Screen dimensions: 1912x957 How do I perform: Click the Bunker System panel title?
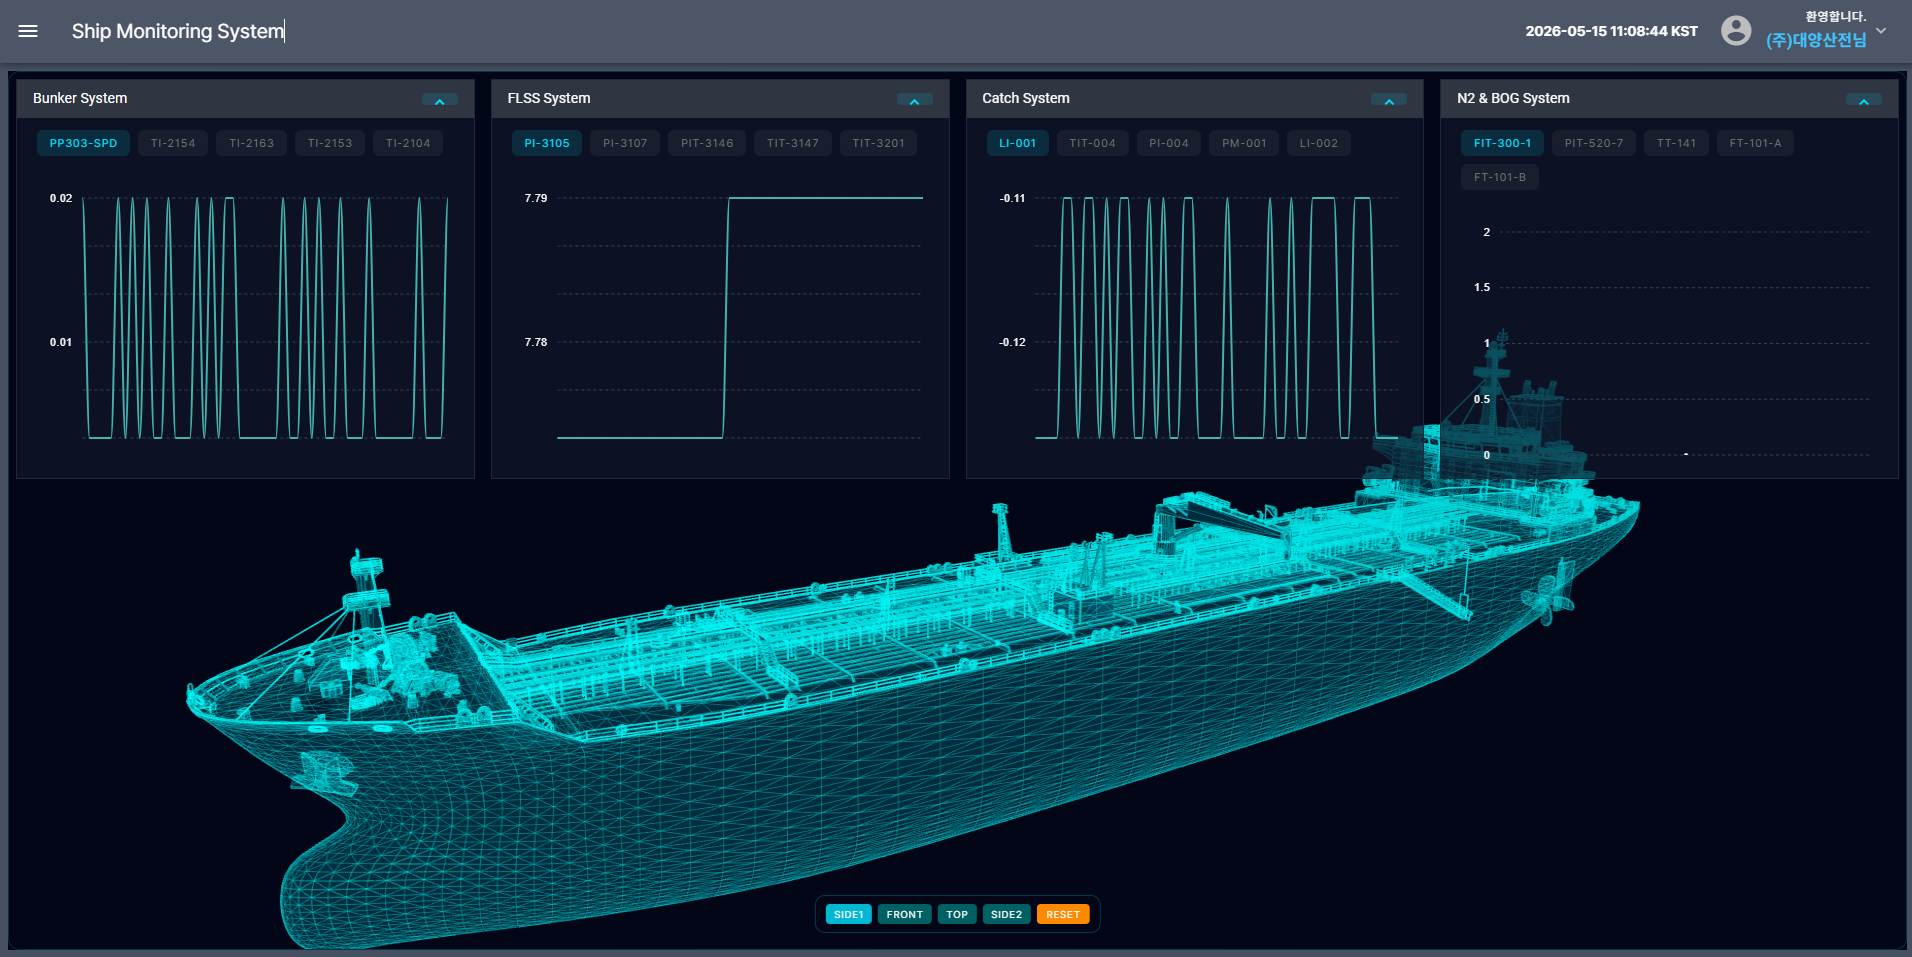[80, 98]
